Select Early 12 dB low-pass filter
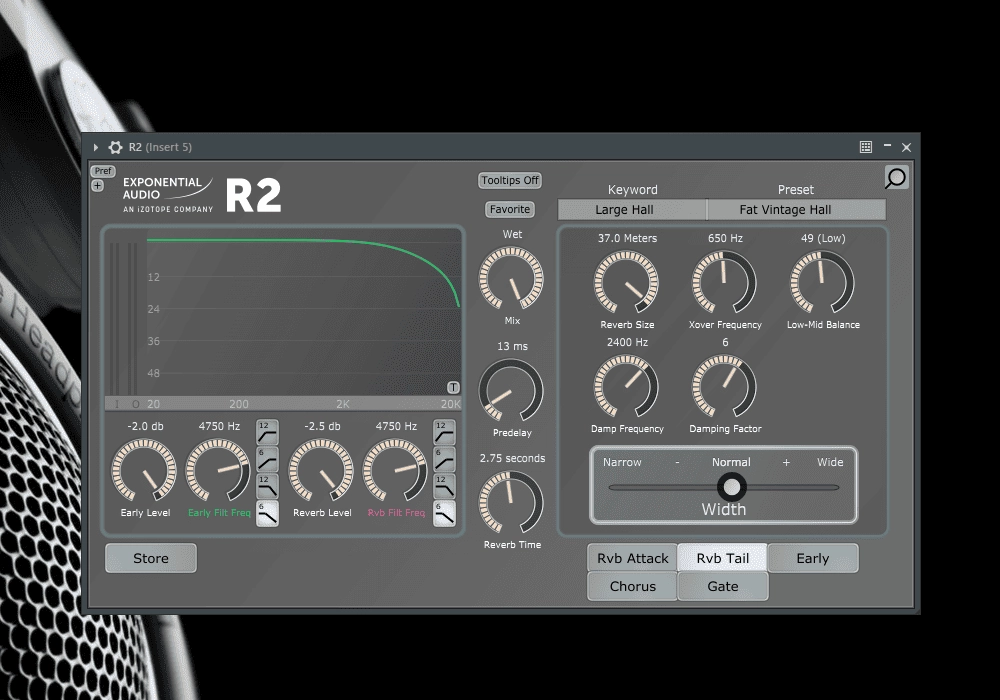 (x=267, y=486)
